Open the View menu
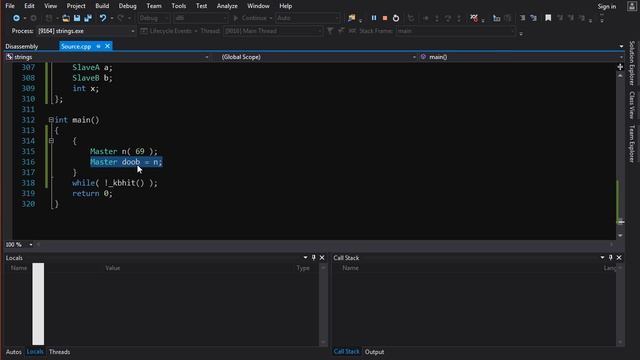 tap(51, 6)
